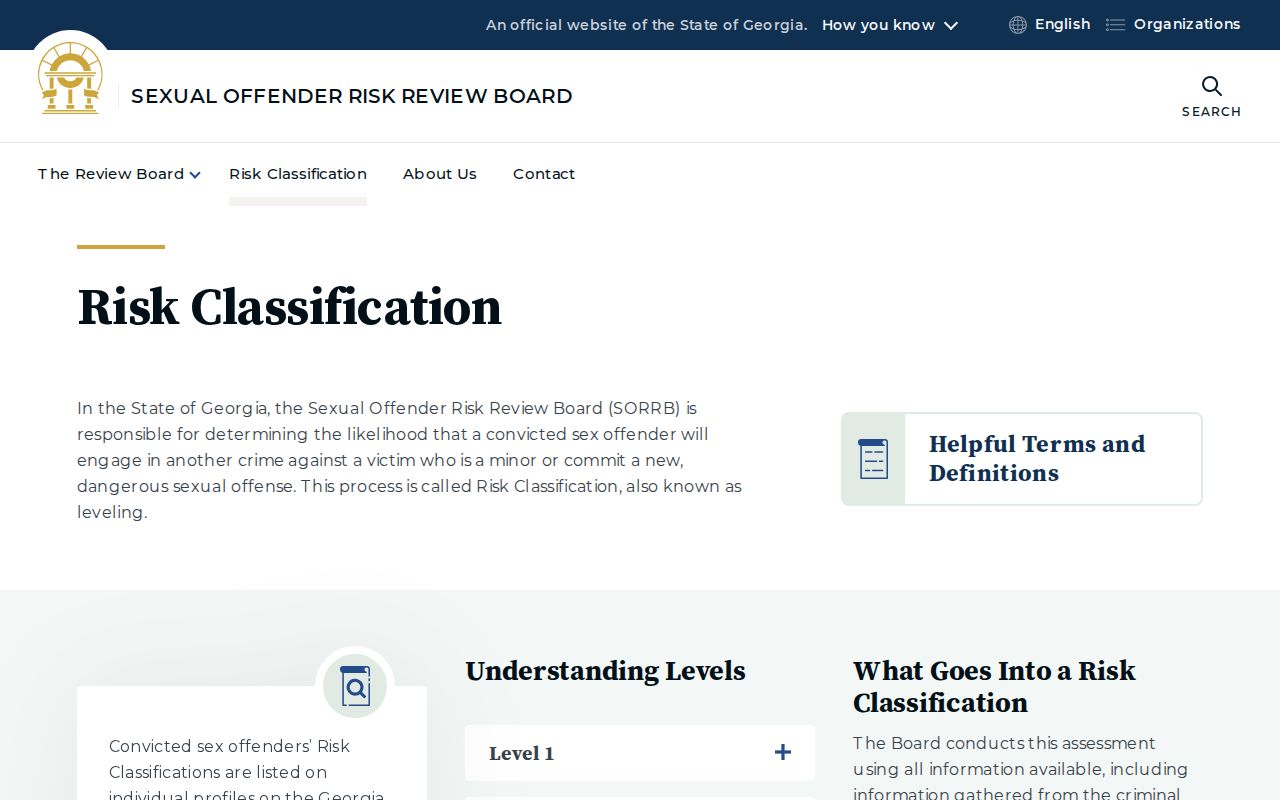Viewport: 1280px width, 800px height.
Task: Click the document icon beside Helpful Terms
Action: click(x=873, y=459)
